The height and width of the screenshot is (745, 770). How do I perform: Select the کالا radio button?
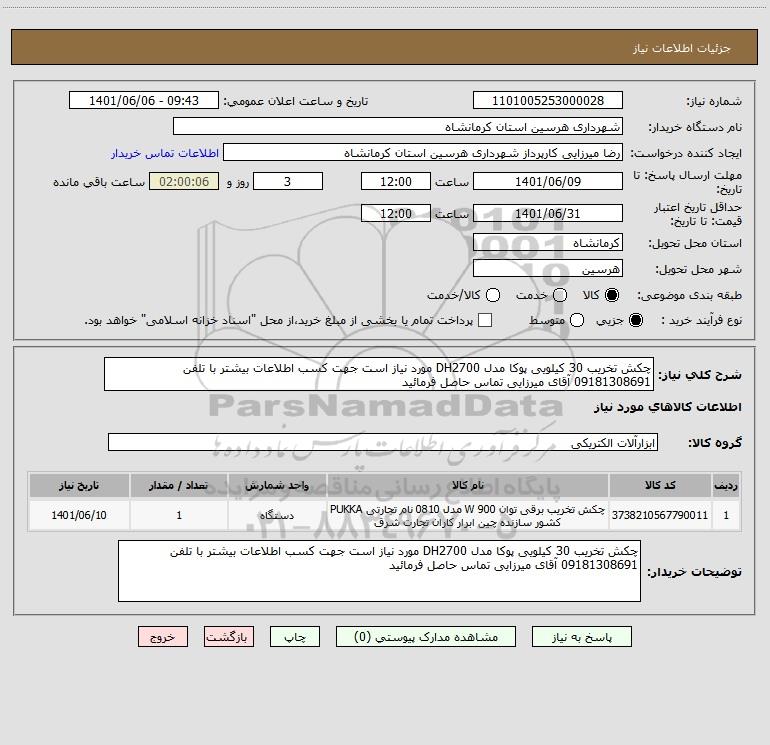pos(612,295)
